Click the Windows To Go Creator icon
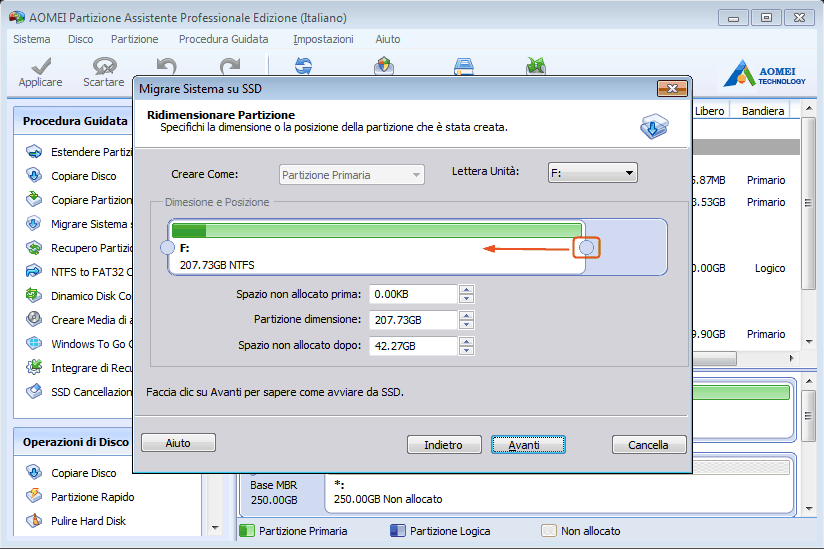 point(34,344)
